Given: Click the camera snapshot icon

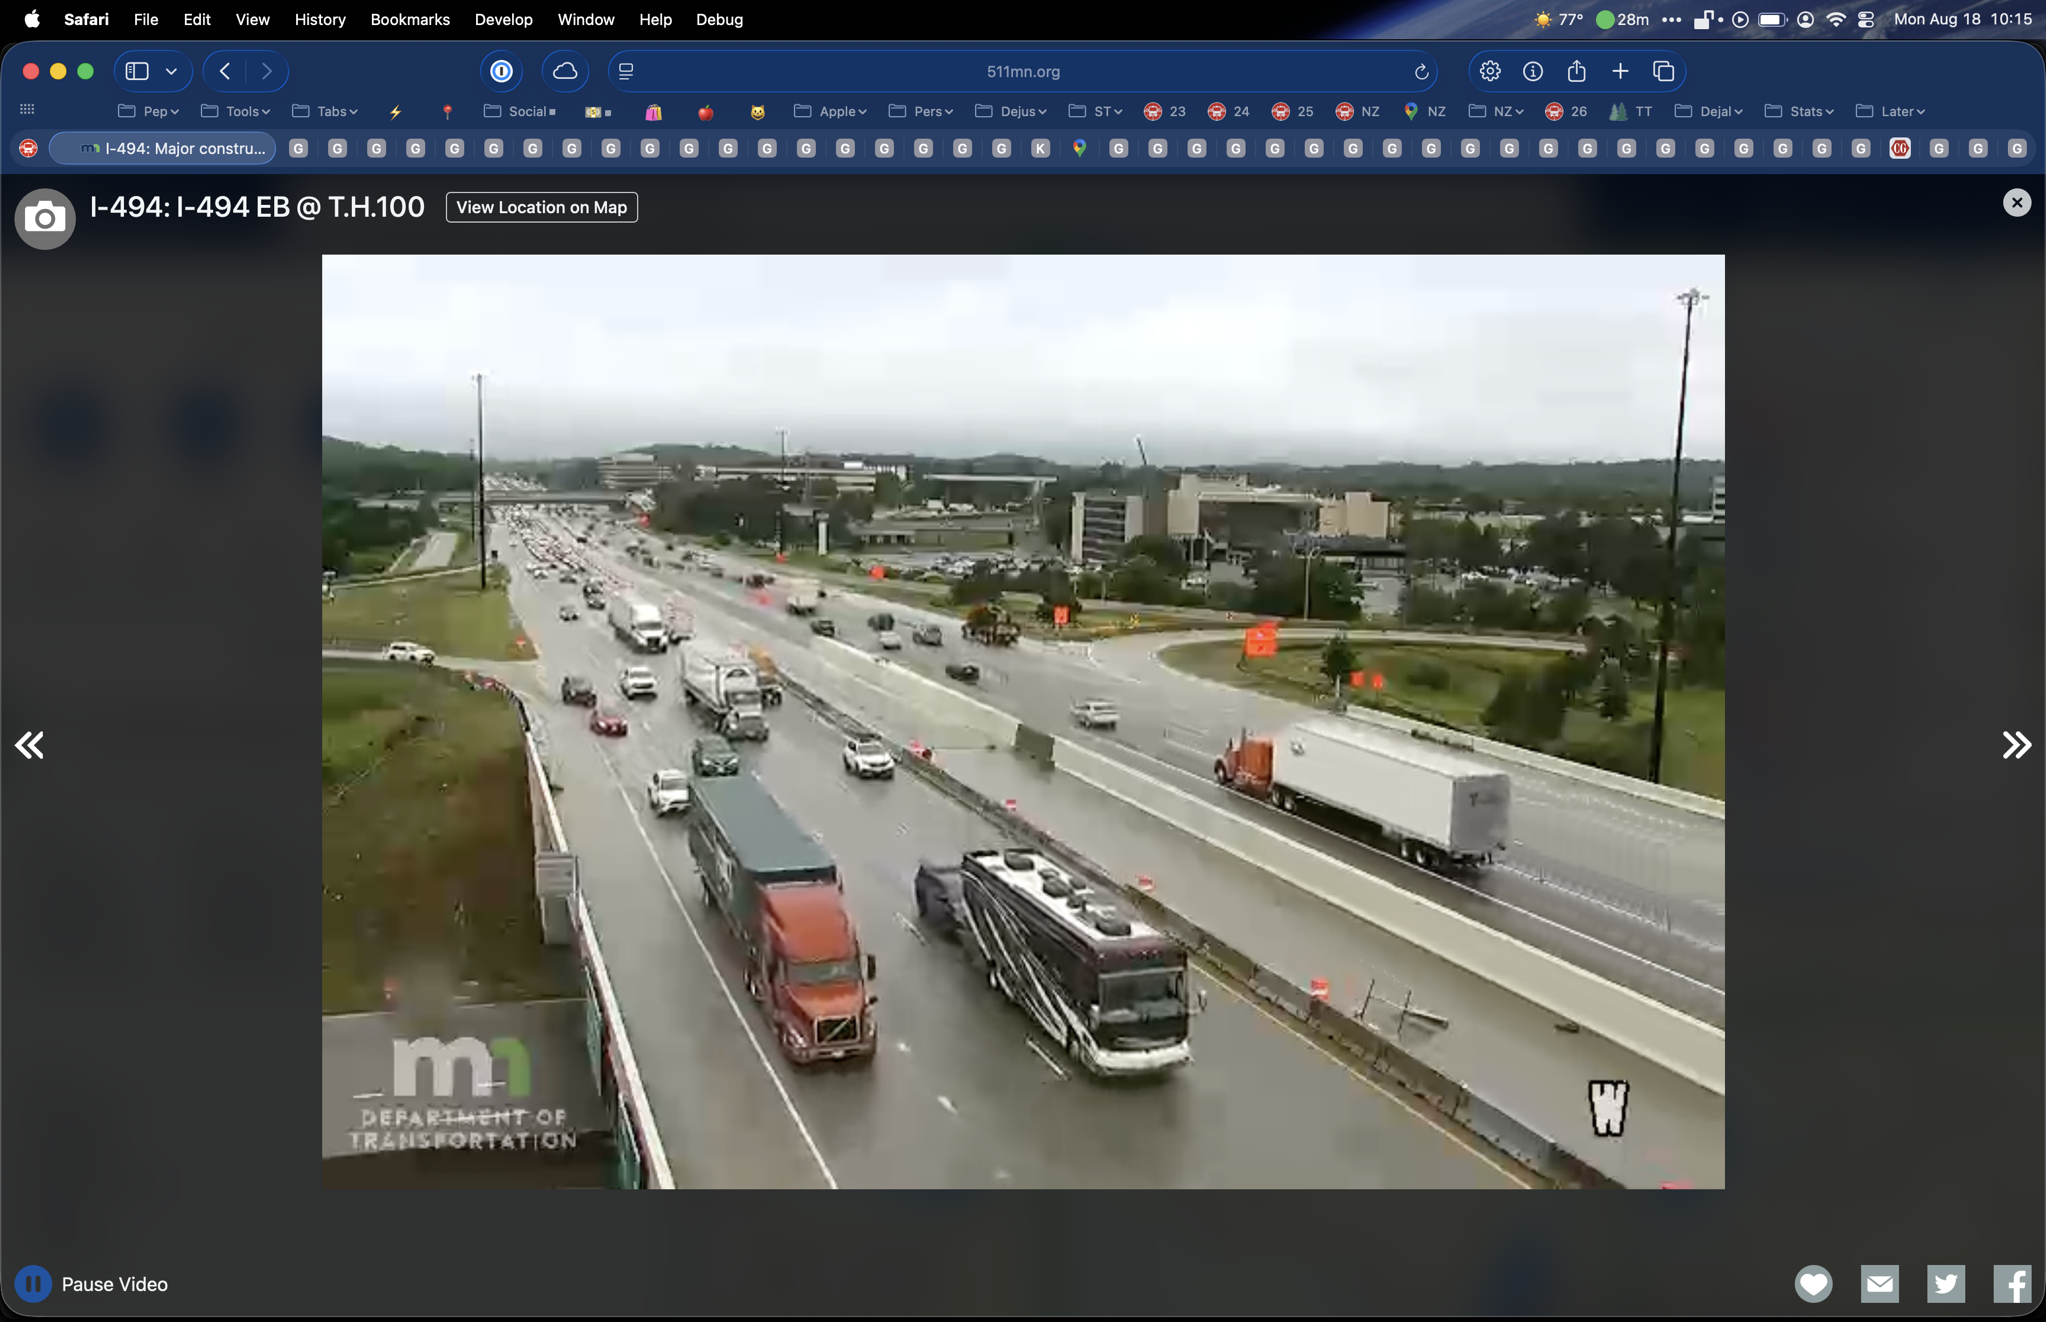Looking at the screenshot, I should pos(45,218).
